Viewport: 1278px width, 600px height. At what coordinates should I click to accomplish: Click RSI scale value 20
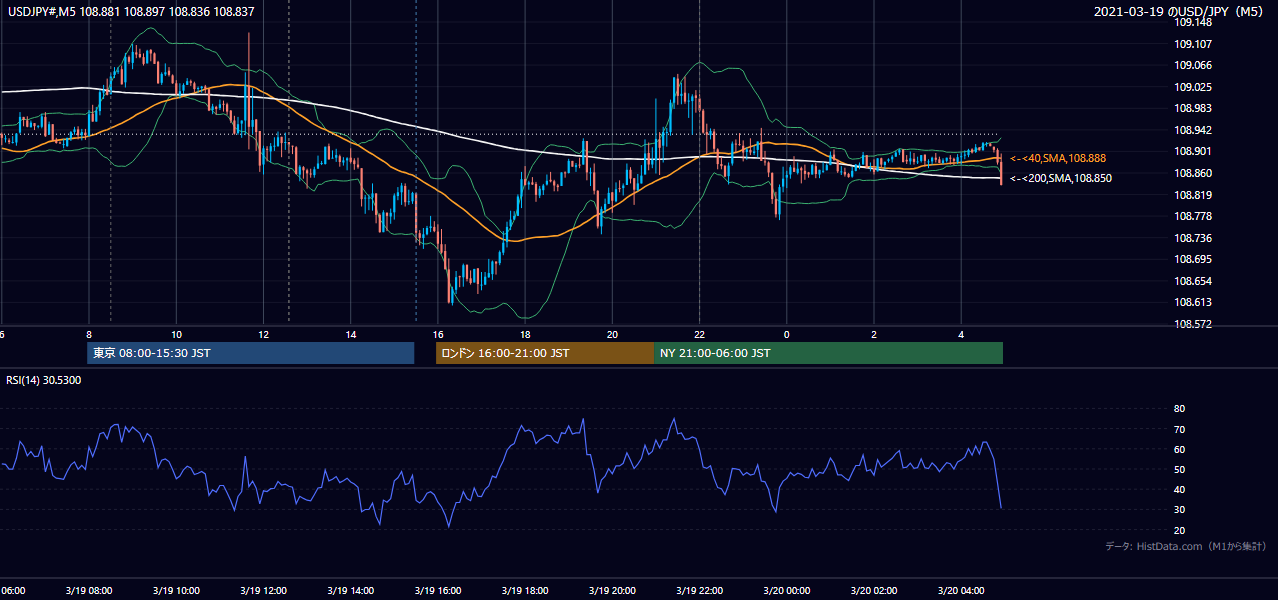tap(1180, 530)
